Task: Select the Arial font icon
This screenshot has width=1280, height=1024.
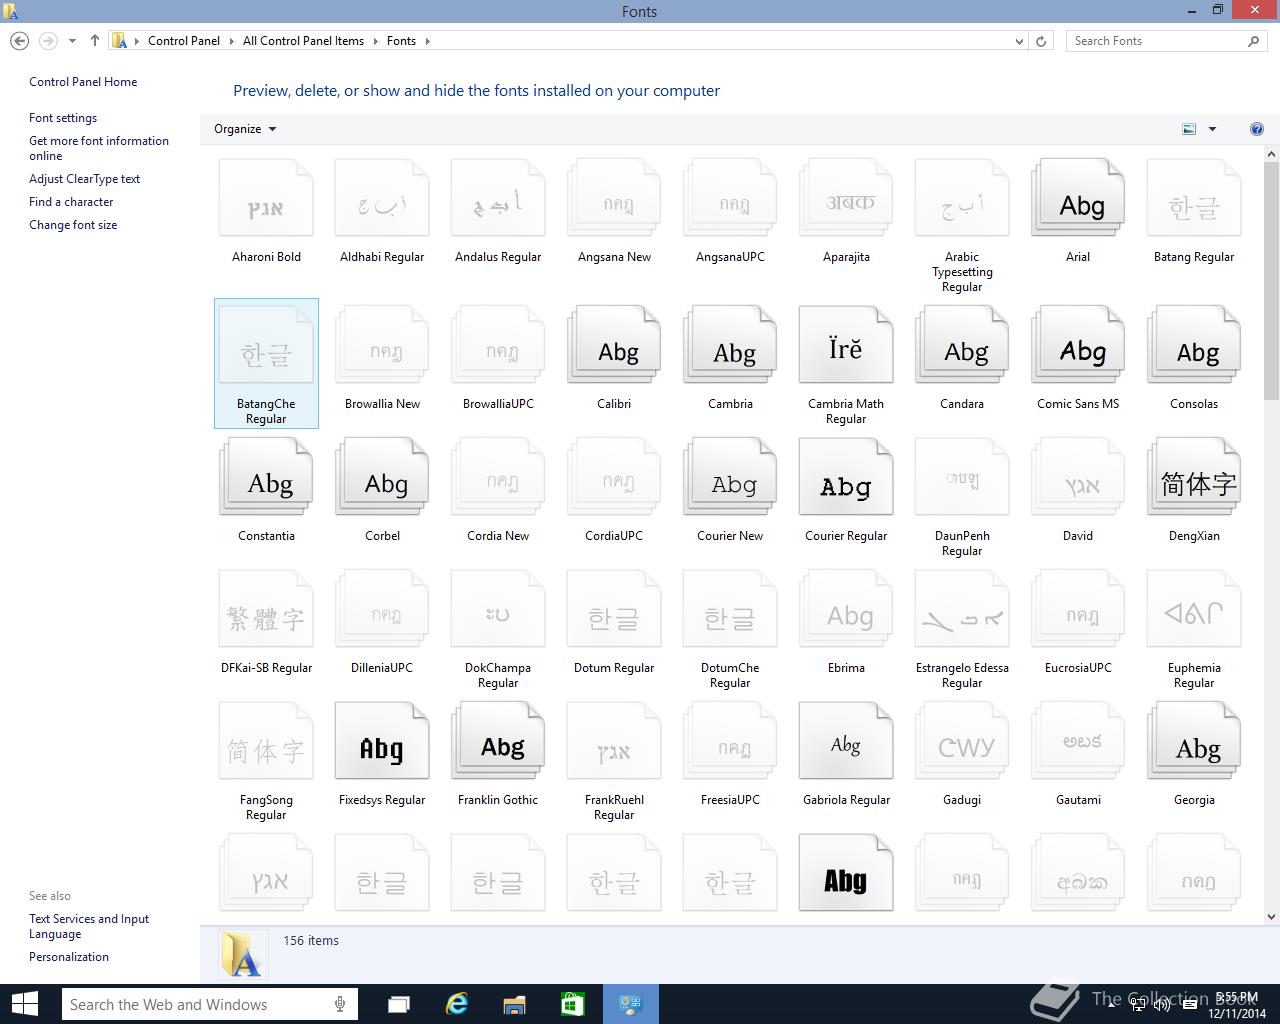Action: click(1078, 198)
